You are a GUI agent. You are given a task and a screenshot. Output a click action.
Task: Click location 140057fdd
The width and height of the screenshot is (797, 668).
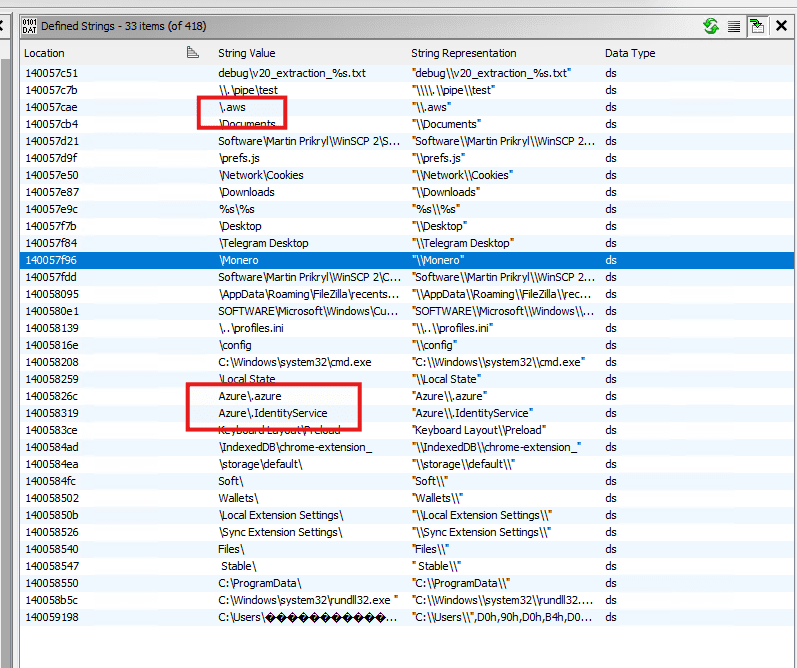(x=51, y=277)
